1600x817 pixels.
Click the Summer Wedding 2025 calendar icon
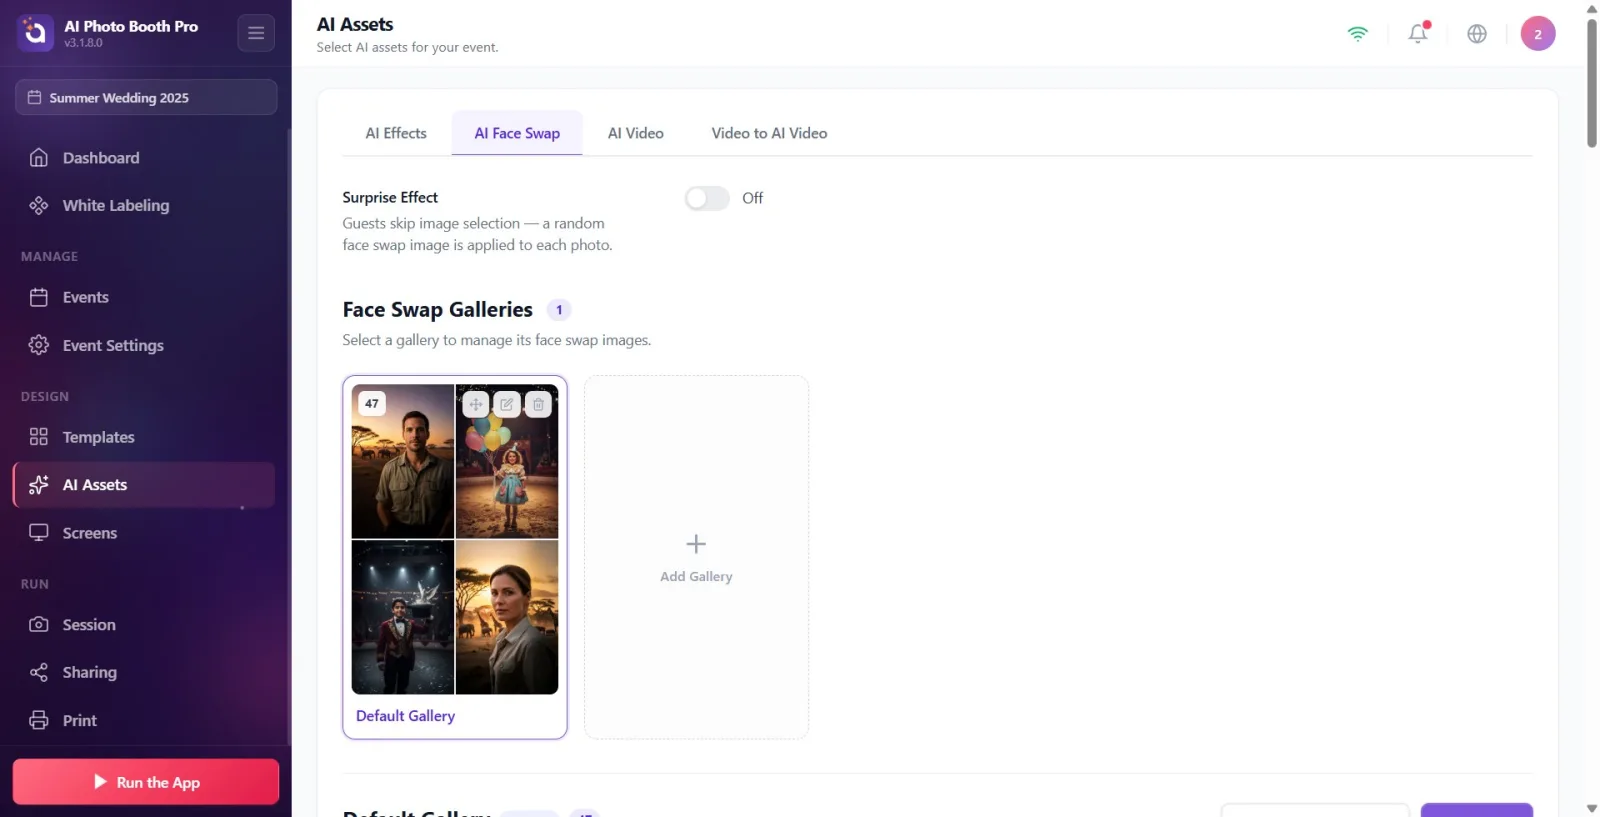click(34, 97)
